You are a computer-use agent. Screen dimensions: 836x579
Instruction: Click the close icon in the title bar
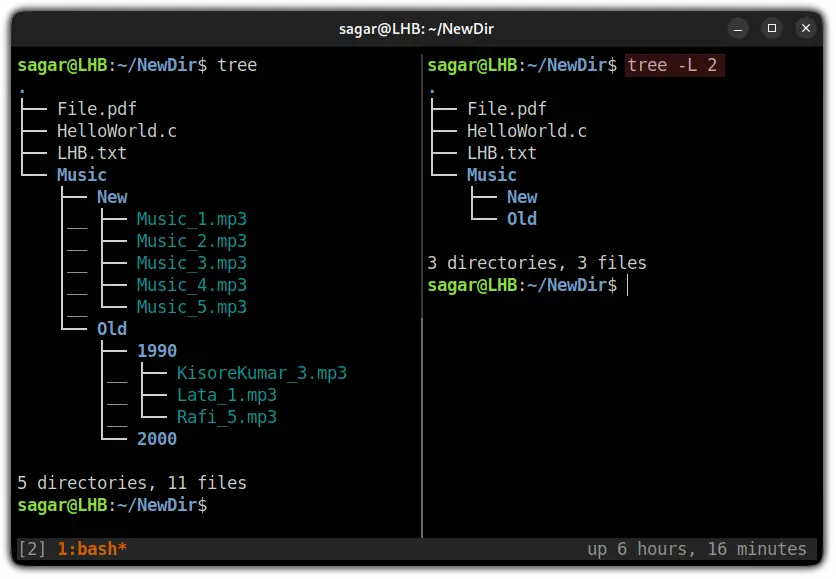[808, 28]
